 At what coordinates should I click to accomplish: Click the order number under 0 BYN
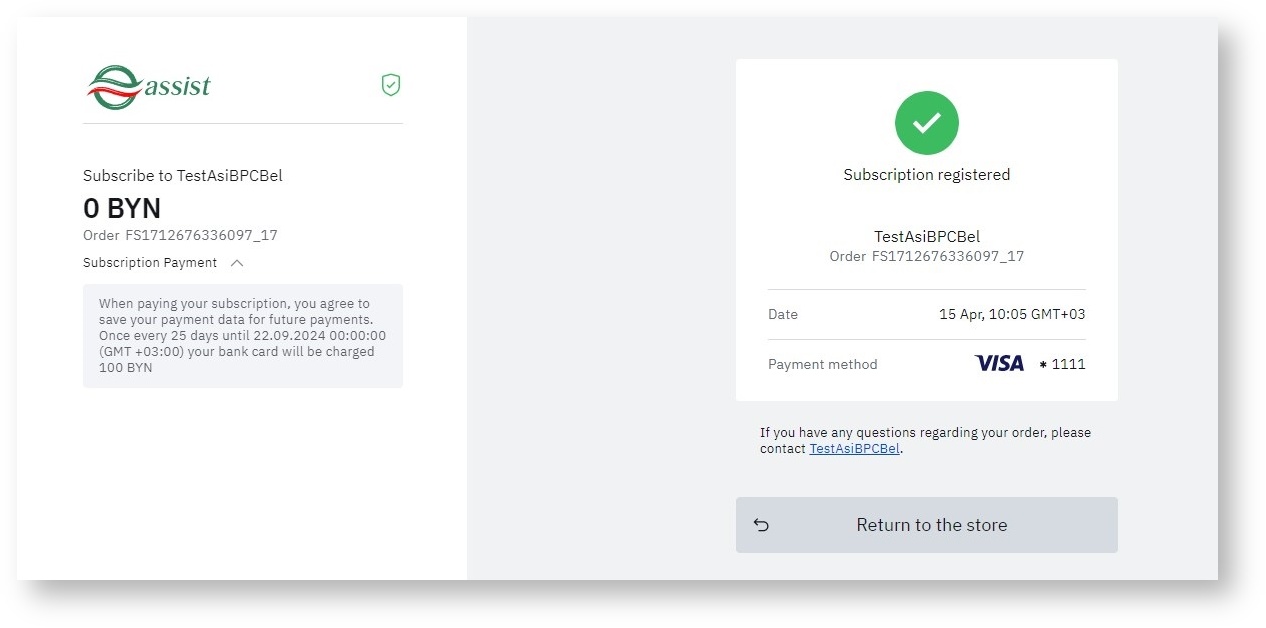(180, 236)
